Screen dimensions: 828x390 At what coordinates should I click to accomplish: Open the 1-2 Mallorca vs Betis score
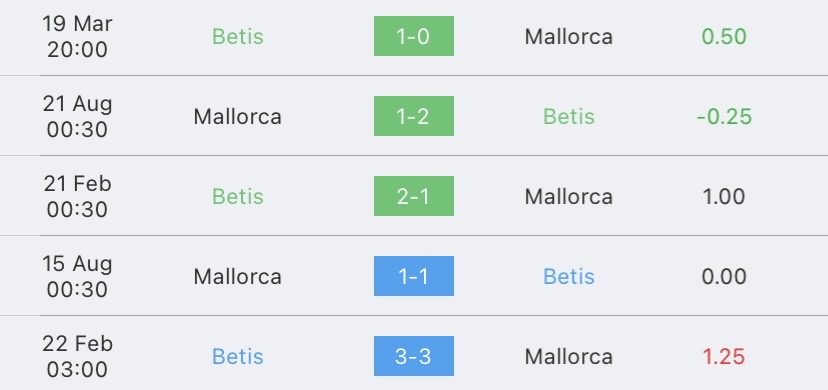(x=413, y=116)
